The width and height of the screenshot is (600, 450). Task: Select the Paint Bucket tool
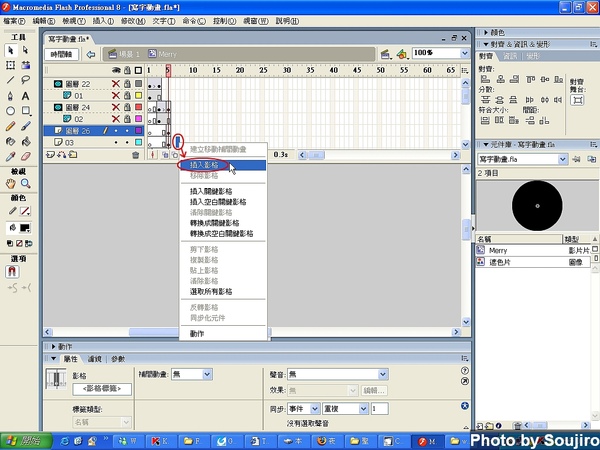(26, 142)
